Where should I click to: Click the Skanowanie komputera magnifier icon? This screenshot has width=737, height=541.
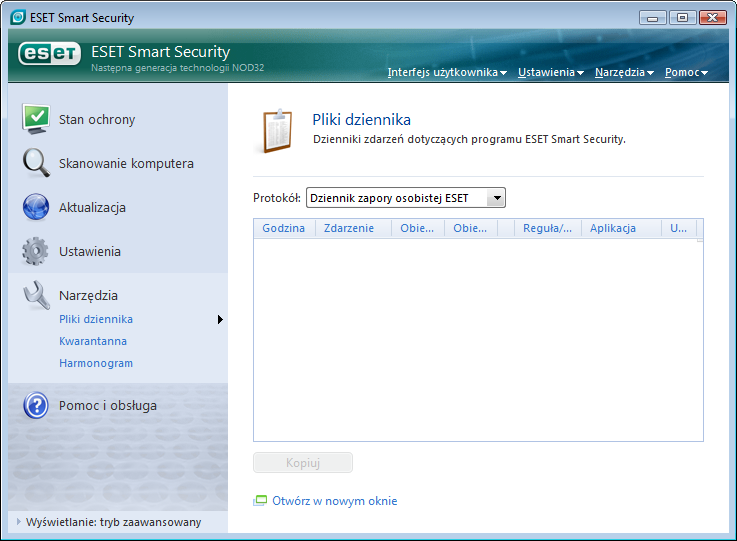(36, 163)
